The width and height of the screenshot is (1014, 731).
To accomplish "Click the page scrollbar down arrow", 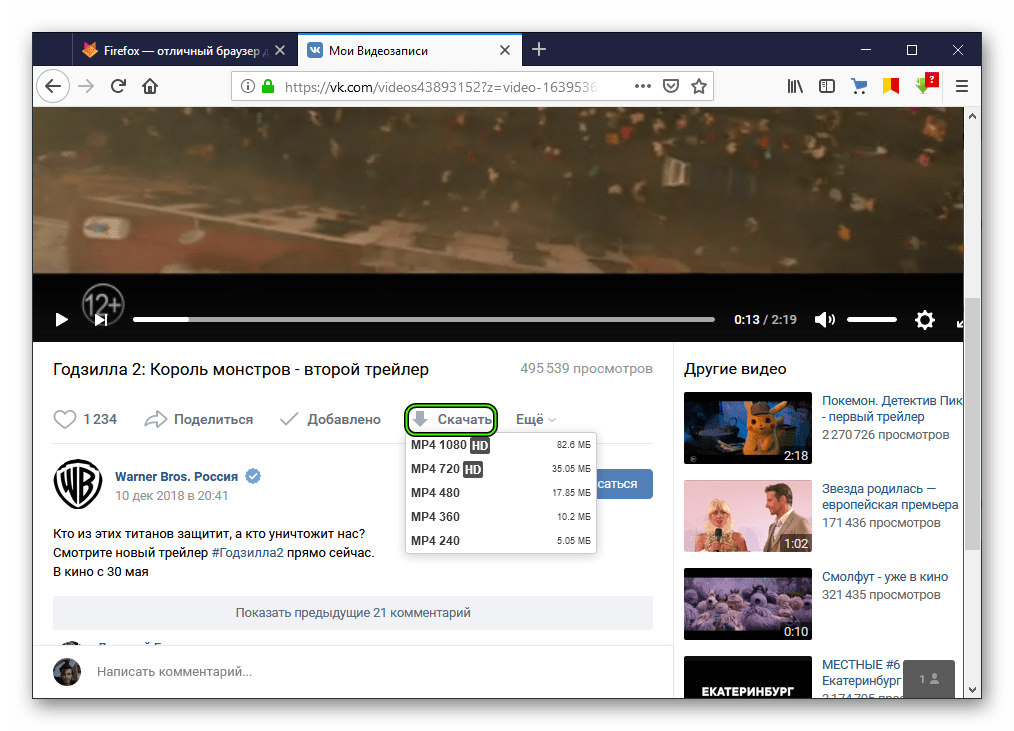I will [x=972, y=690].
